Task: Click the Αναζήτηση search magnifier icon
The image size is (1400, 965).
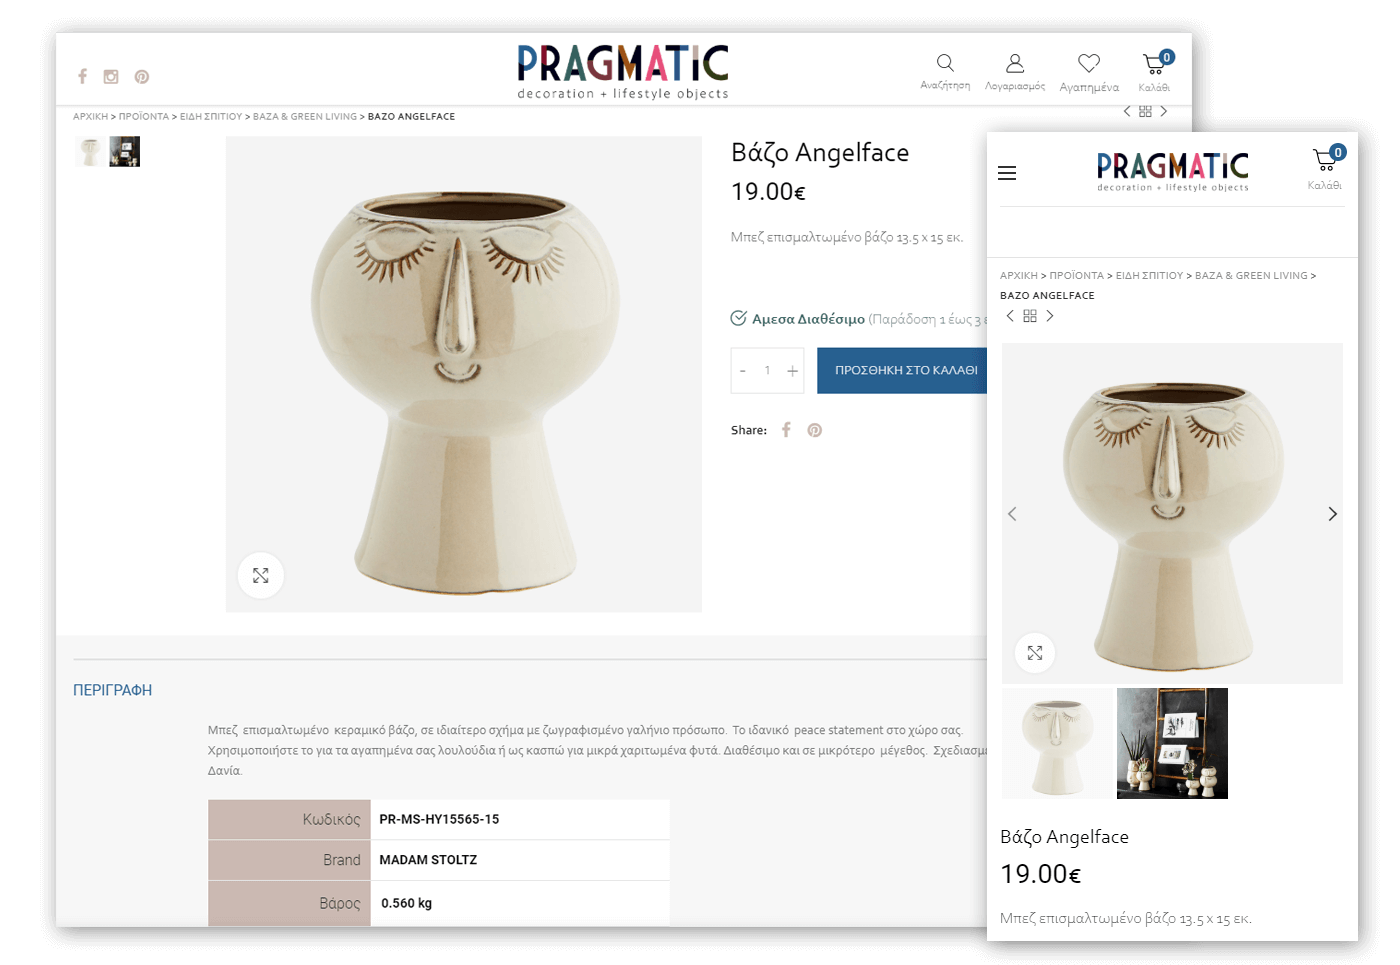Action: [945, 63]
